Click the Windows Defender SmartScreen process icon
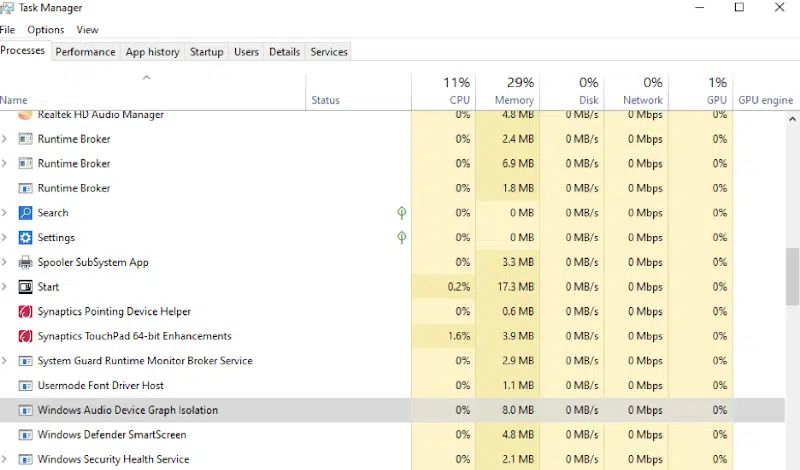 [x=25, y=435]
